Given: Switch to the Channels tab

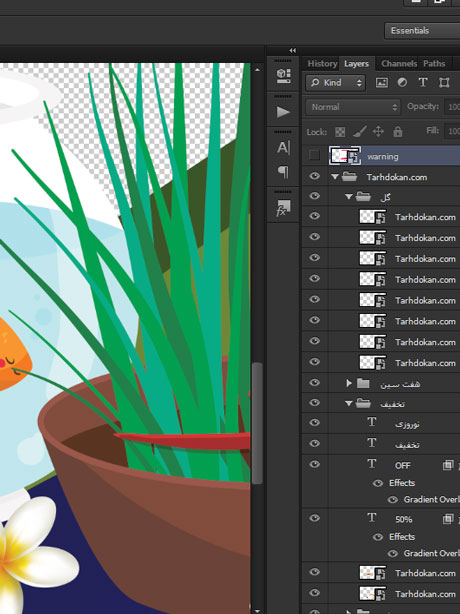Looking at the screenshot, I should [399, 63].
